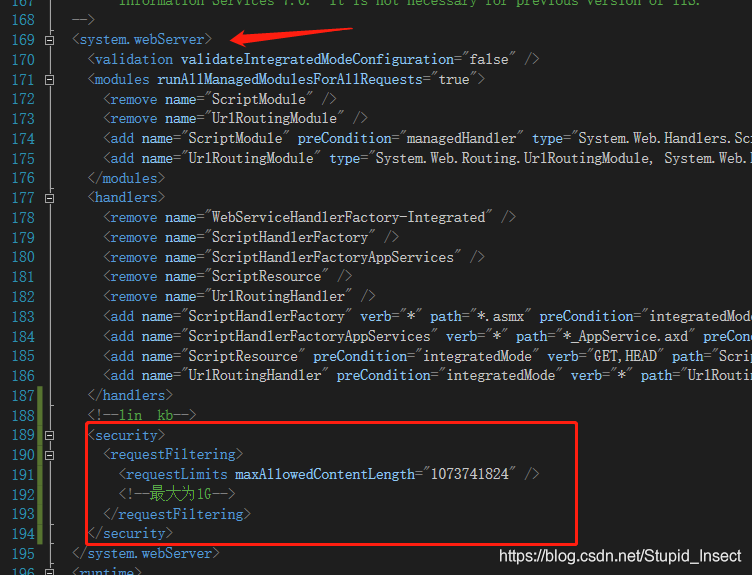The height and width of the screenshot is (575, 752).
Task: Click line number 169
Action: pos(23,40)
